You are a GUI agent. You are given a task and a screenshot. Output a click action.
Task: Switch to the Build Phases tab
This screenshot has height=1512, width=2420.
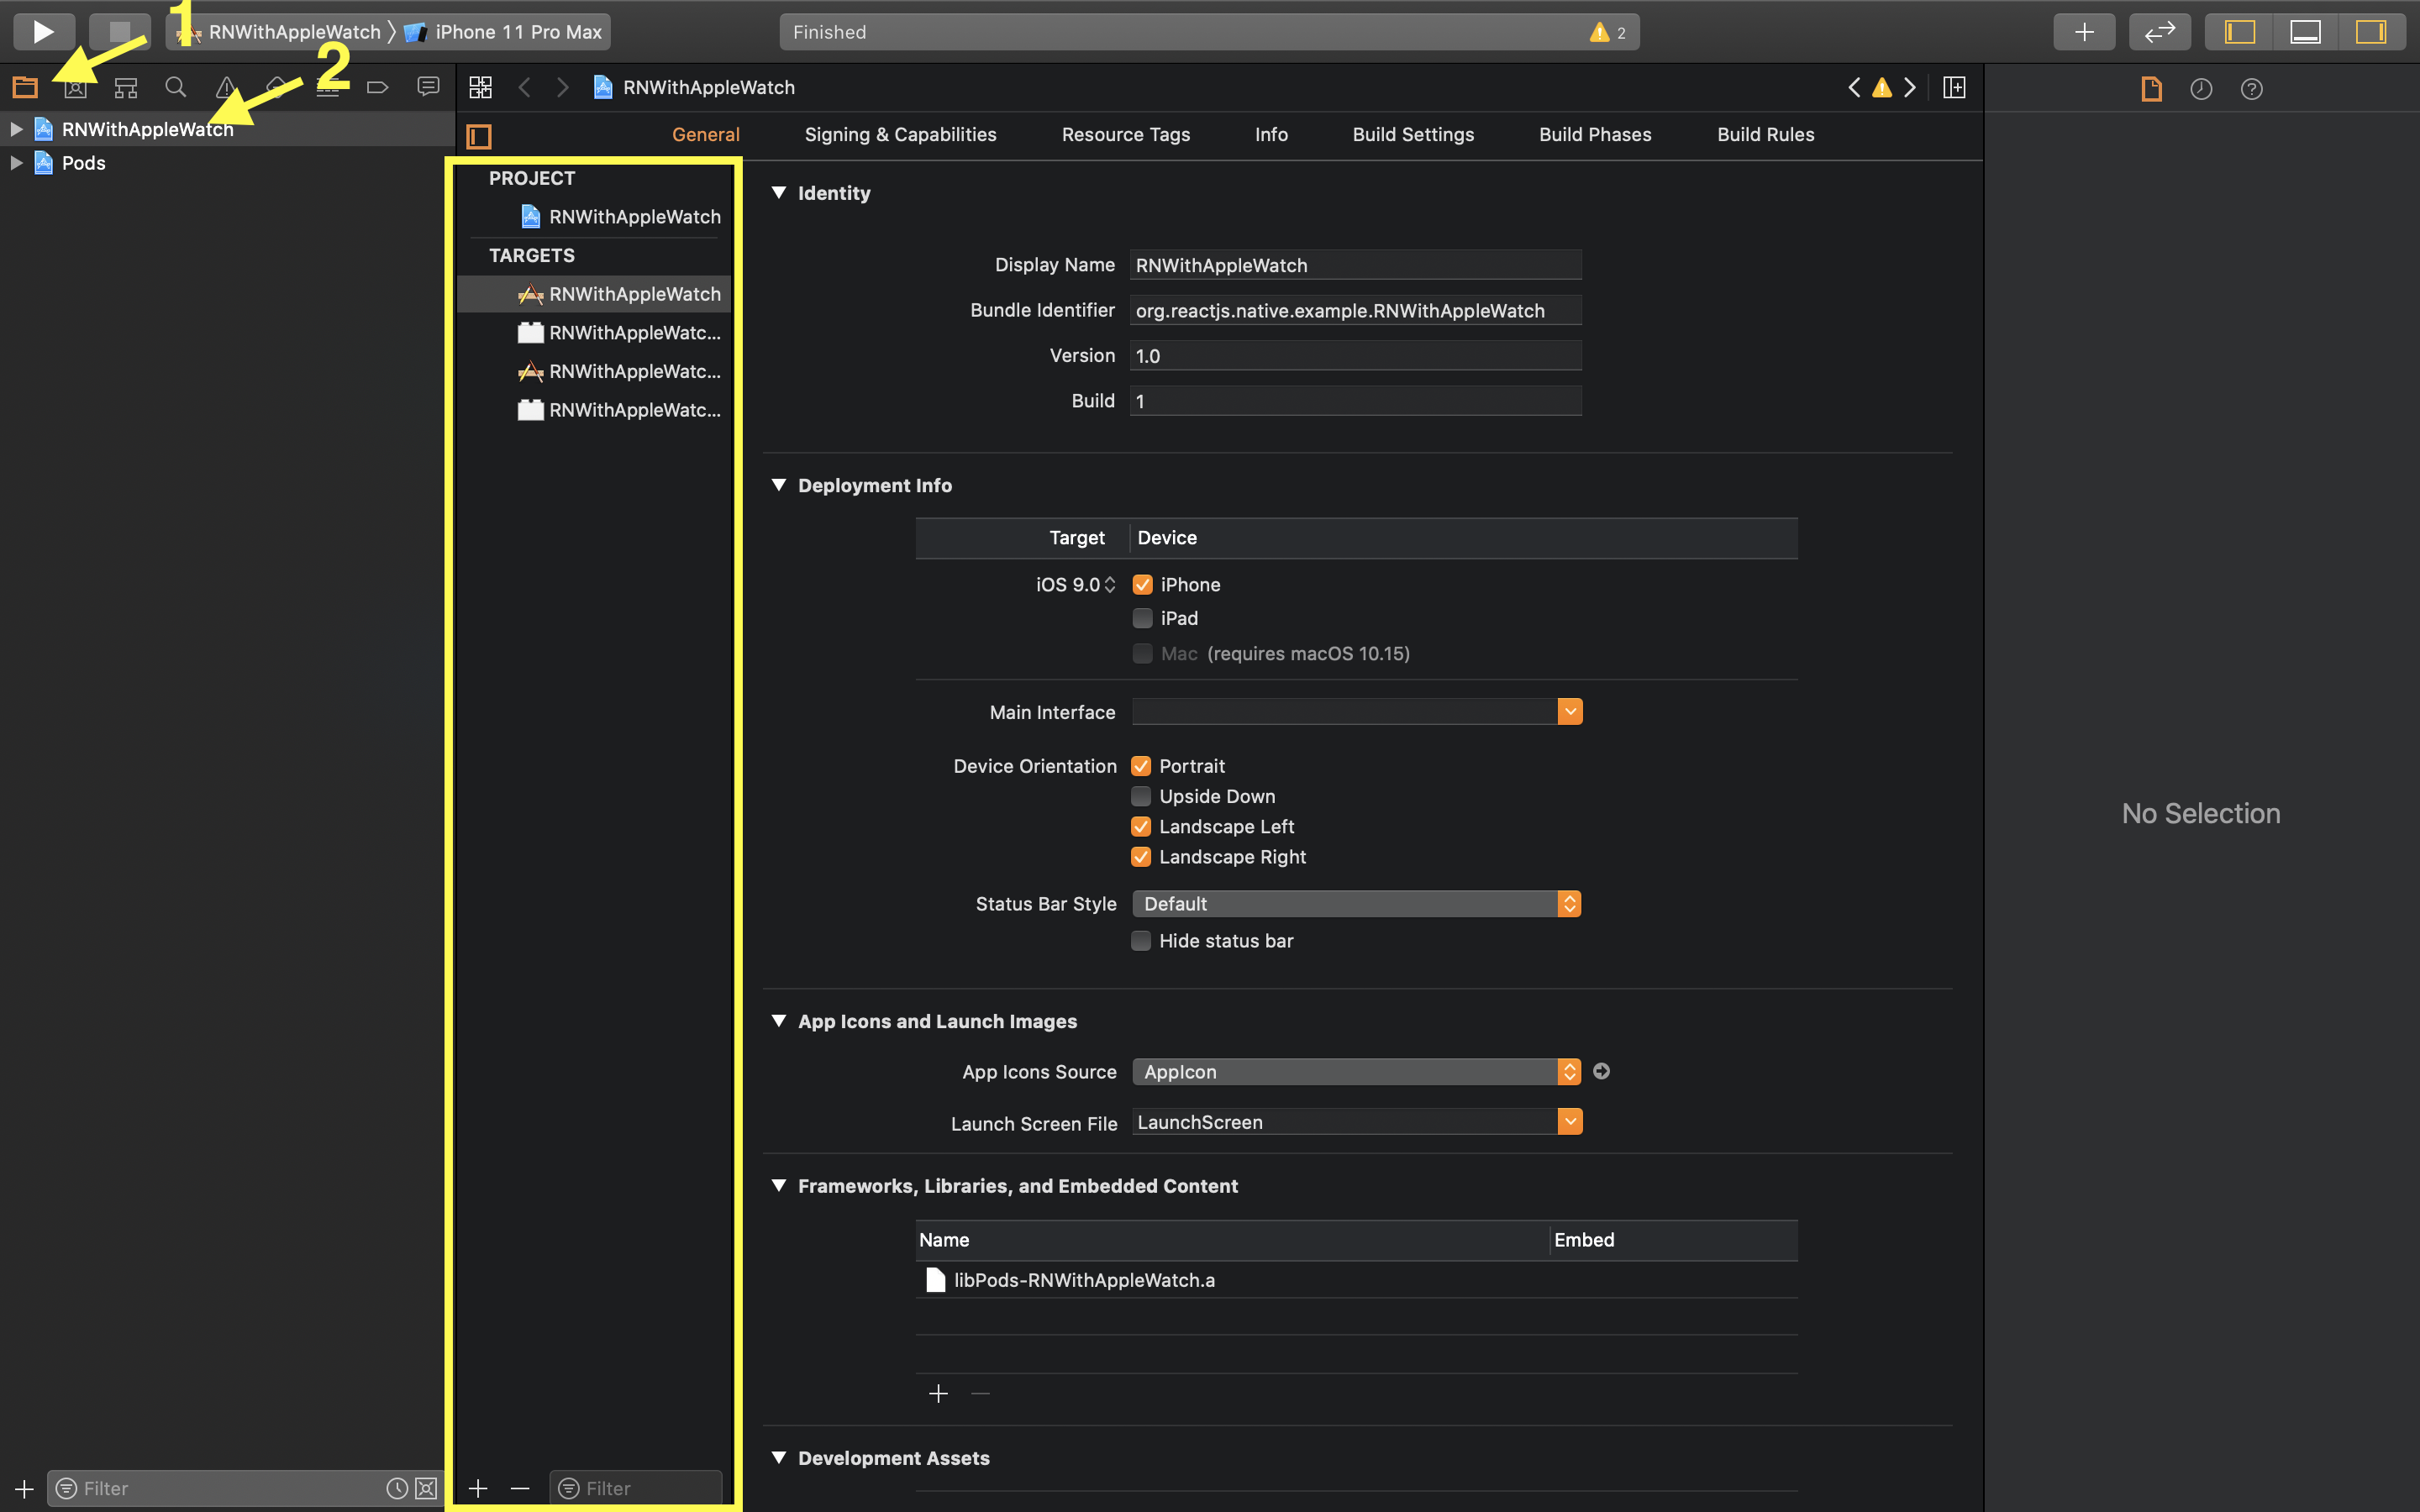point(1594,134)
